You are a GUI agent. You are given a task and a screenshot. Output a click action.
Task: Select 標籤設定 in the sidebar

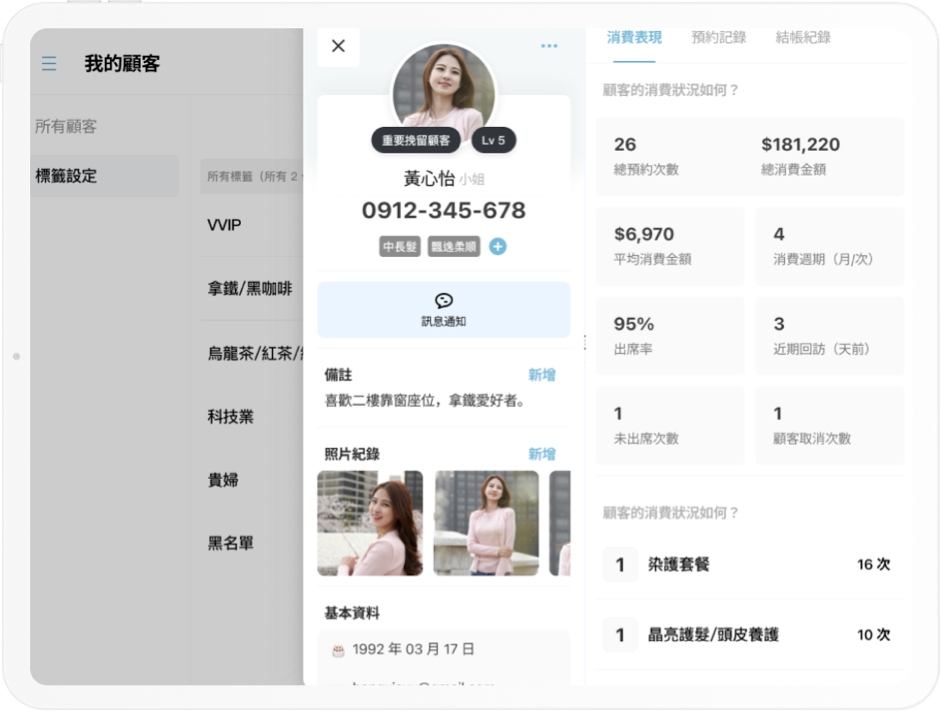105,176
